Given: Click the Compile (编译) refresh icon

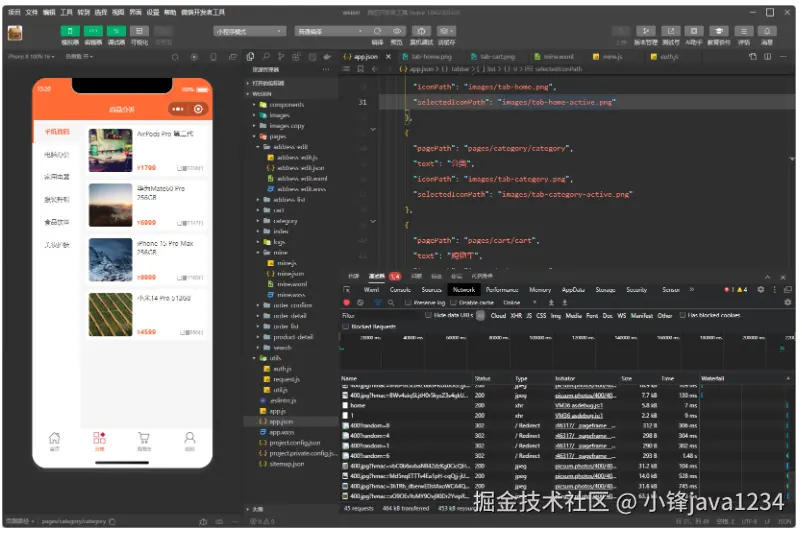Looking at the screenshot, I should 377,31.
